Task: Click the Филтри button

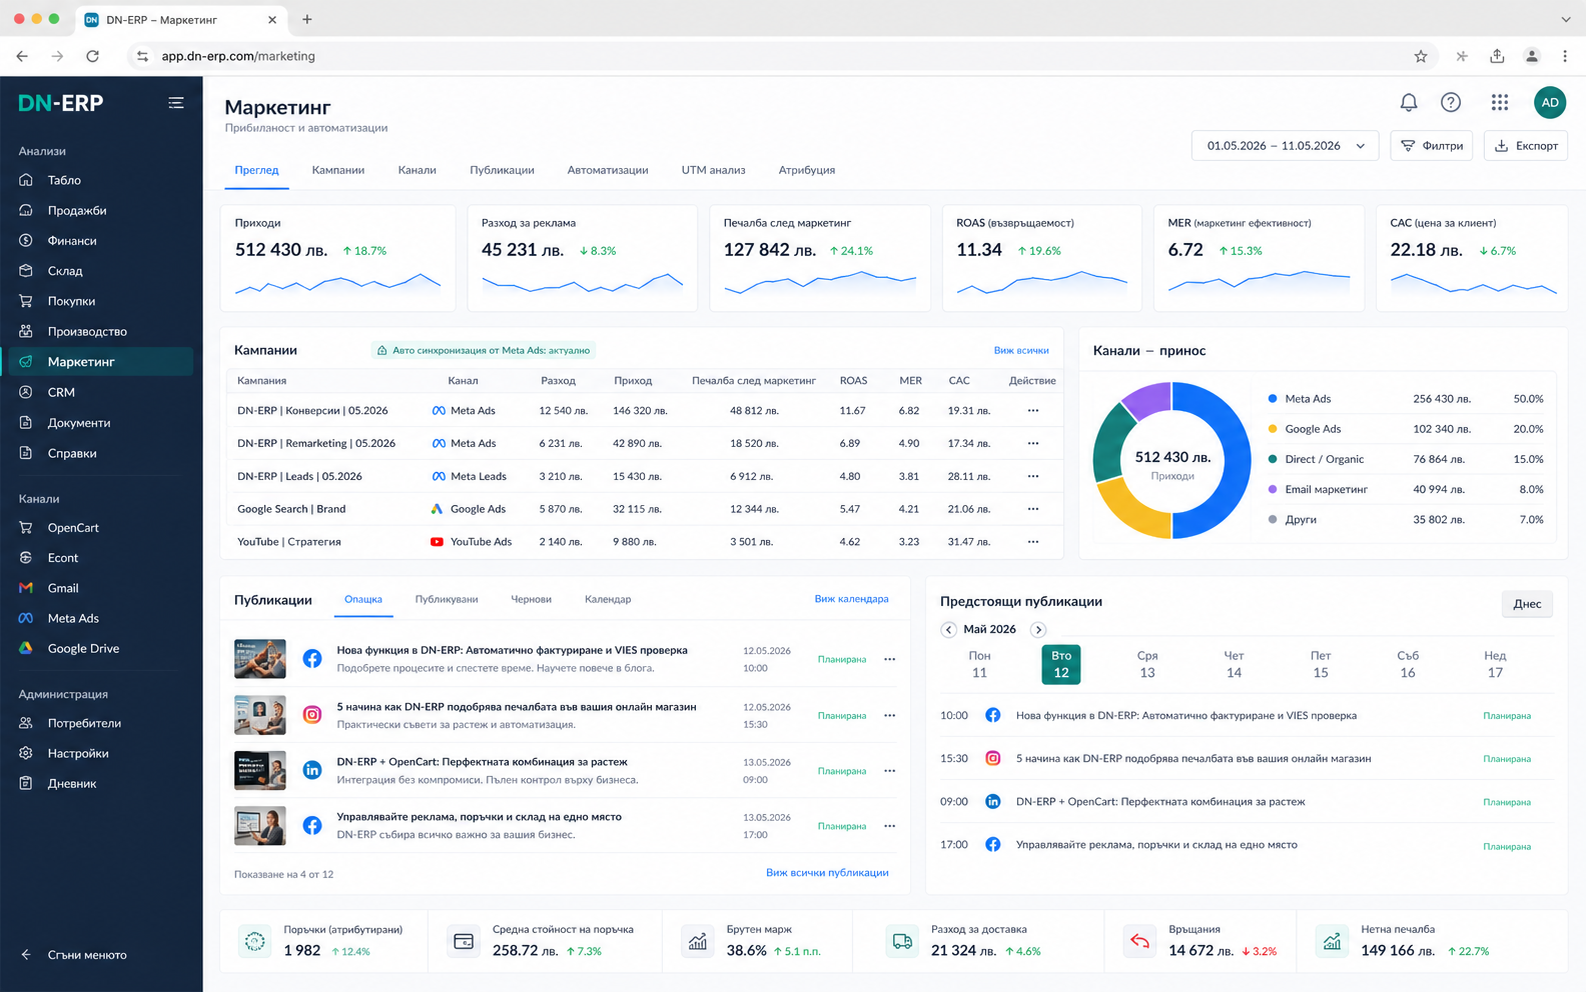Action: (x=1431, y=146)
